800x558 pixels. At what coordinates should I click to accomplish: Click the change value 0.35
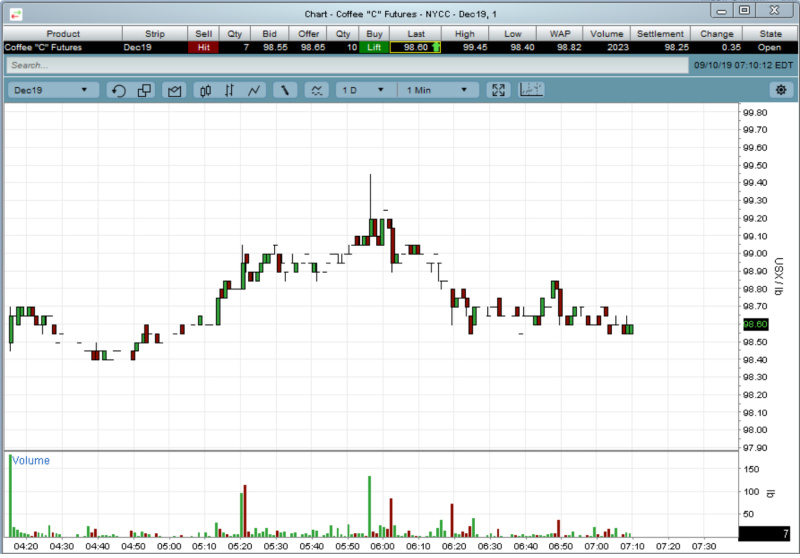[731, 47]
